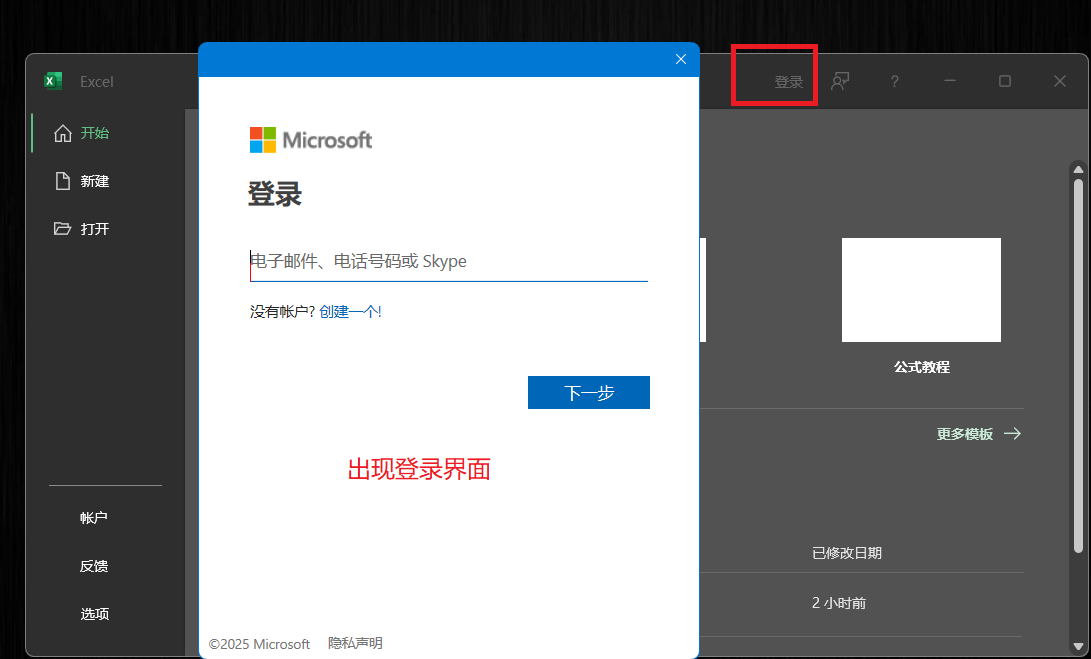Click the folder icon beside 打开
The width and height of the screenshot is (1091, 659).
click(63, 228)
